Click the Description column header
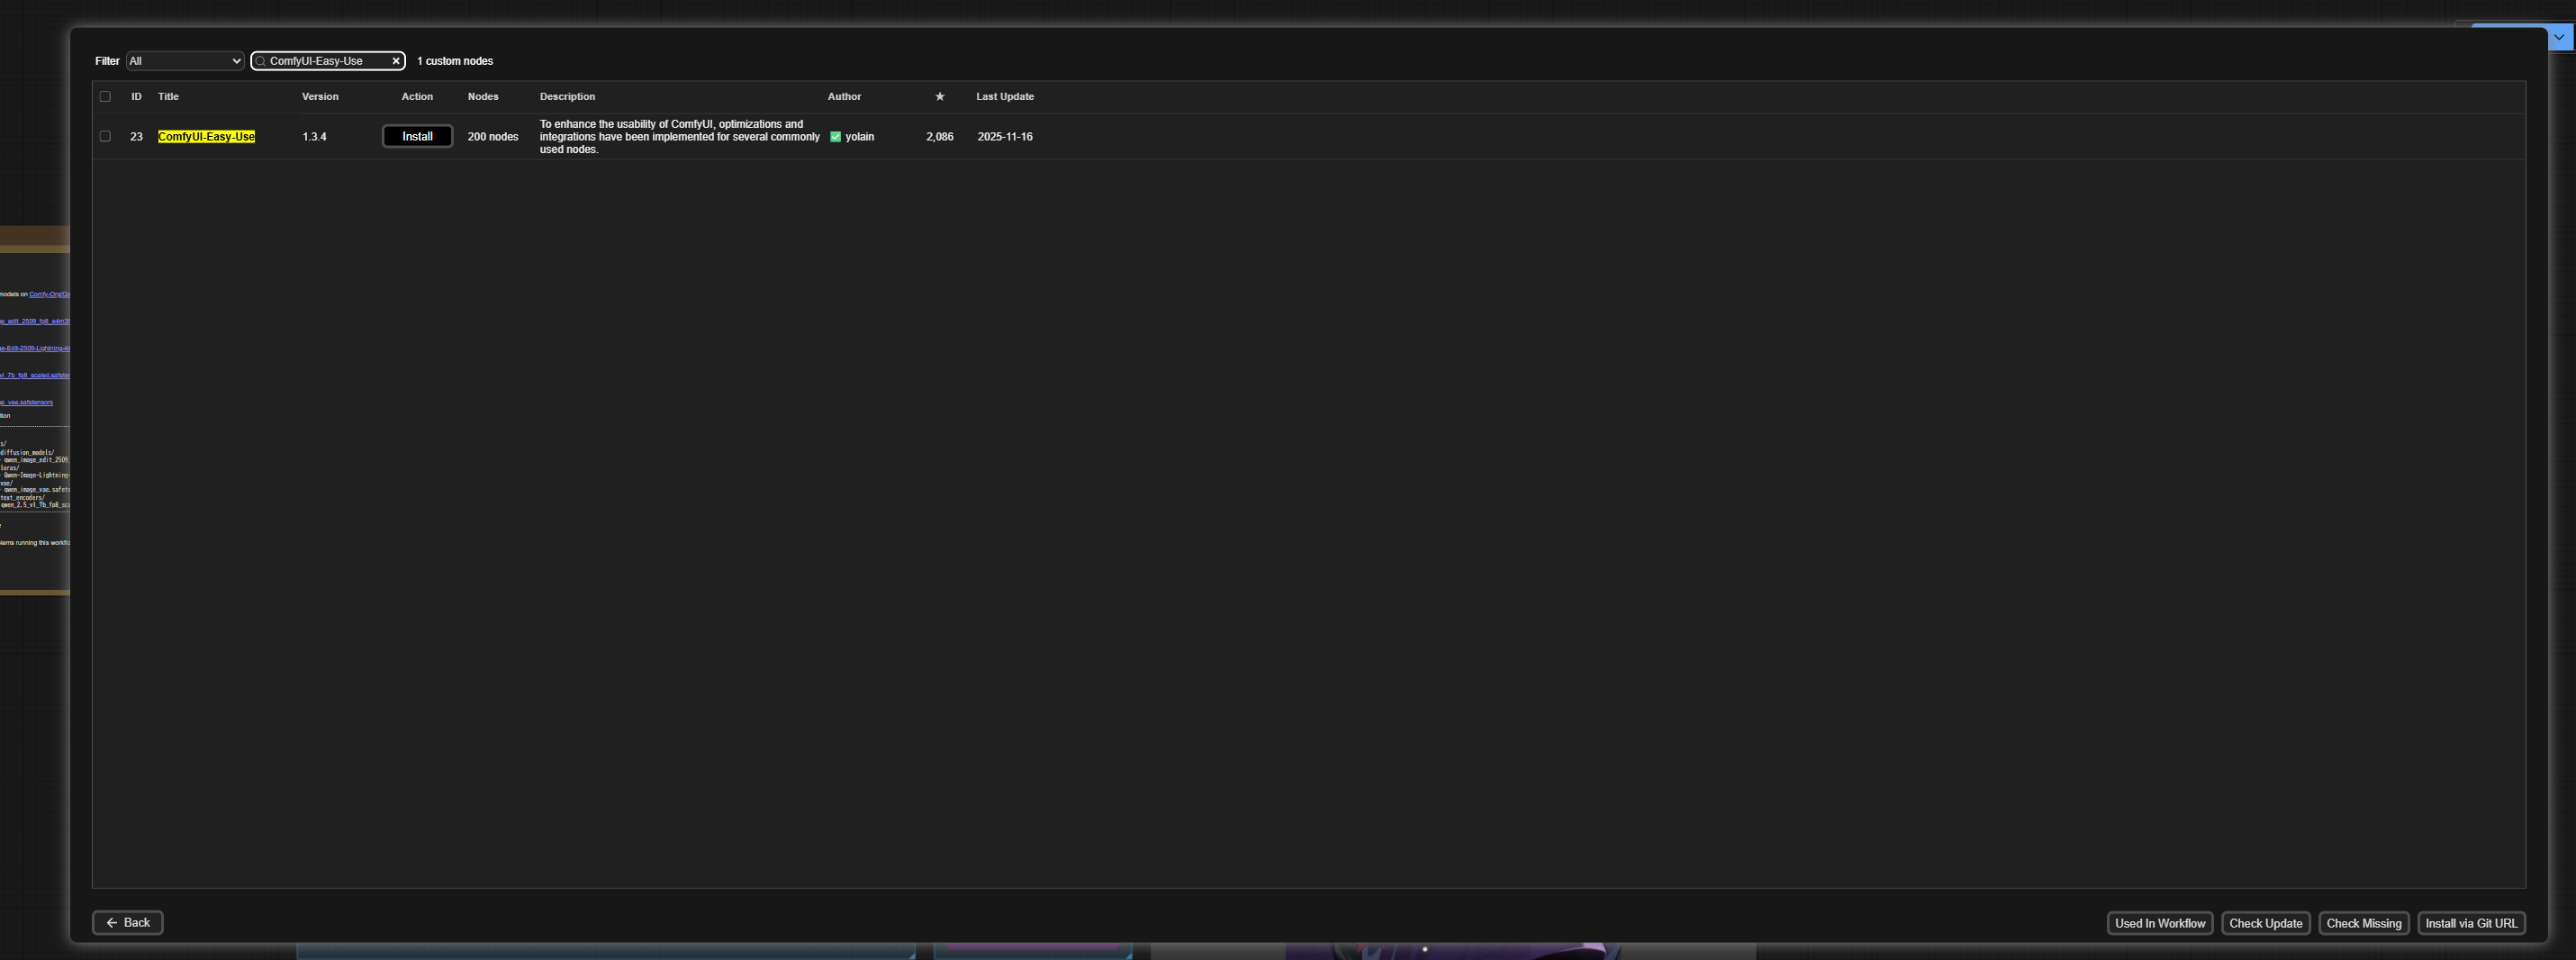 pyautogui.click(x=567, y=97)
